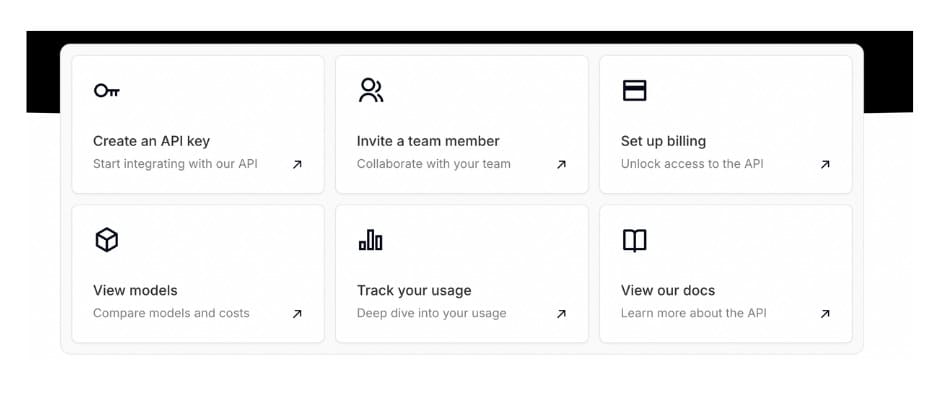Open arrow on Invite a team member card
Viewport: 940px width, 400px height.
click(x=561, y=164)
